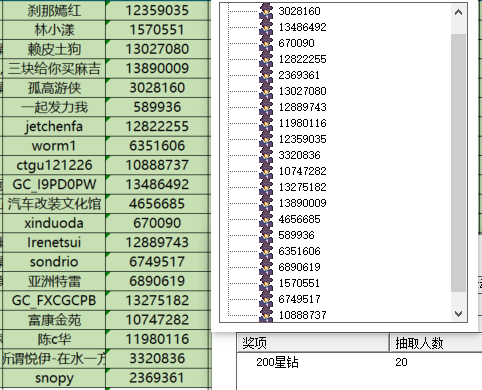Viewport: 482px width, 390px height.
Task: Select tree entry text 2369361
Action: tap(299, 75)
